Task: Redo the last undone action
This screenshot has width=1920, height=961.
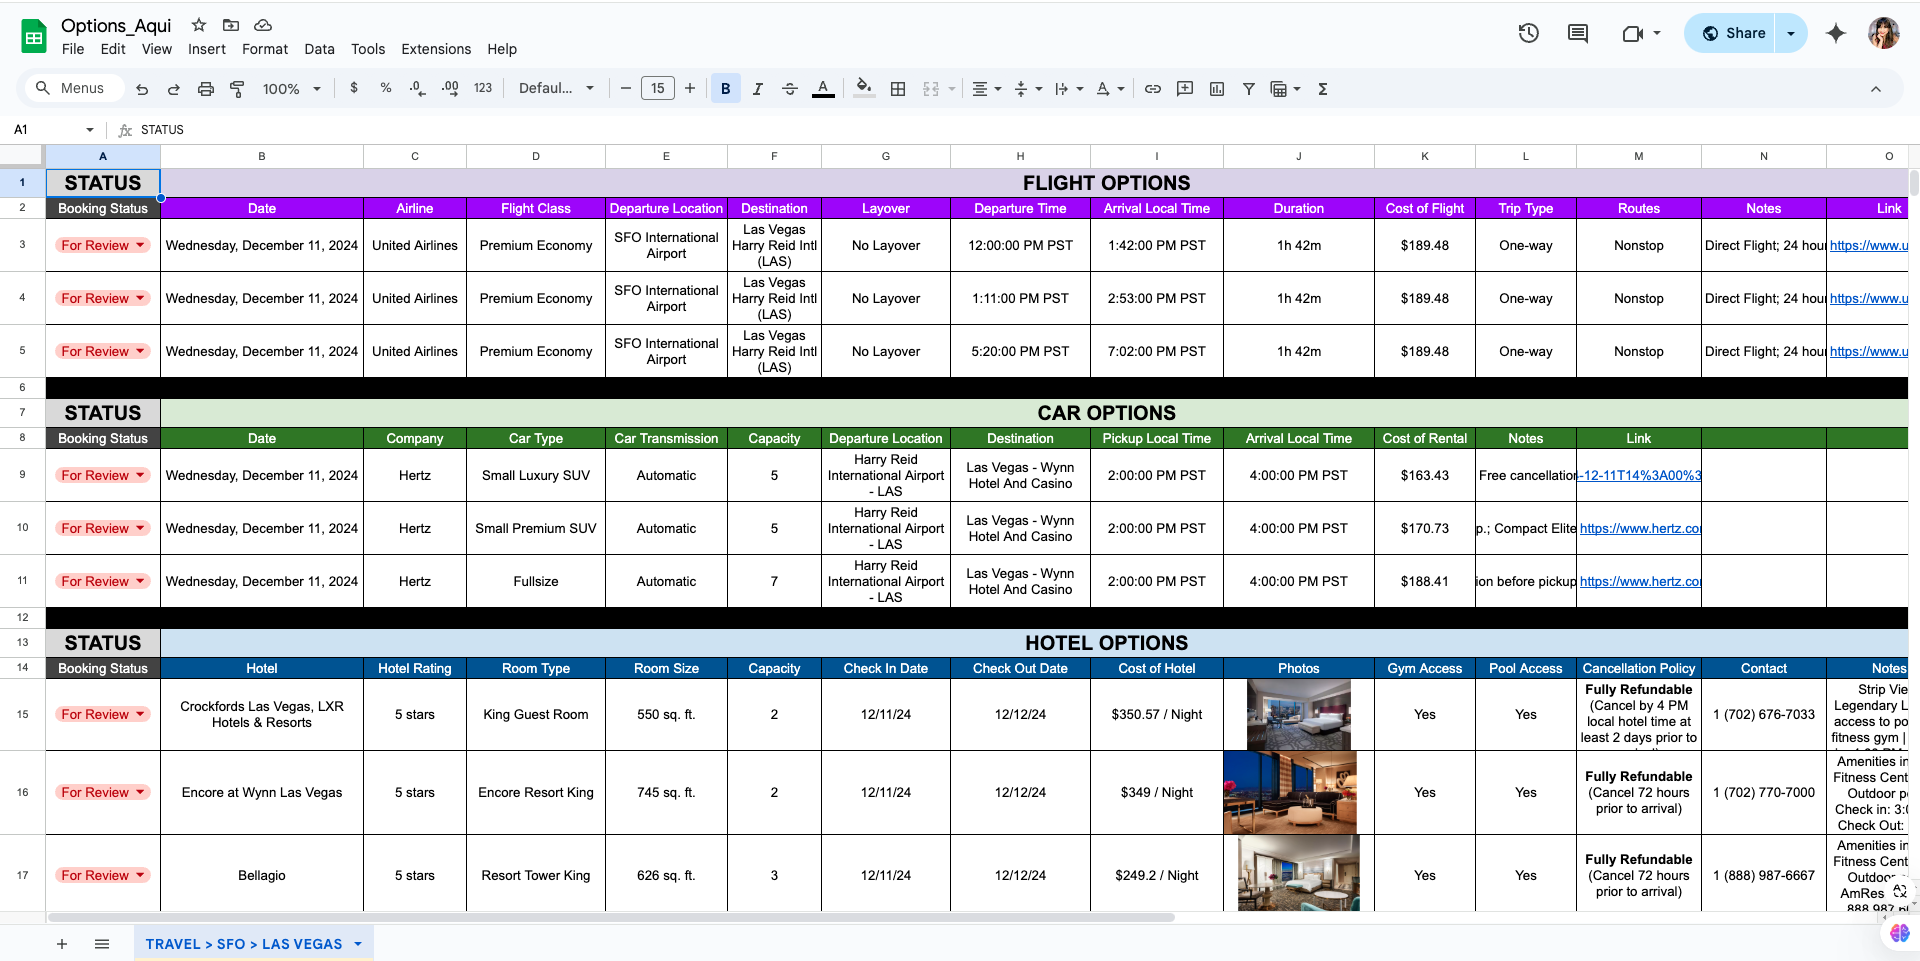Action: (174, 89)
